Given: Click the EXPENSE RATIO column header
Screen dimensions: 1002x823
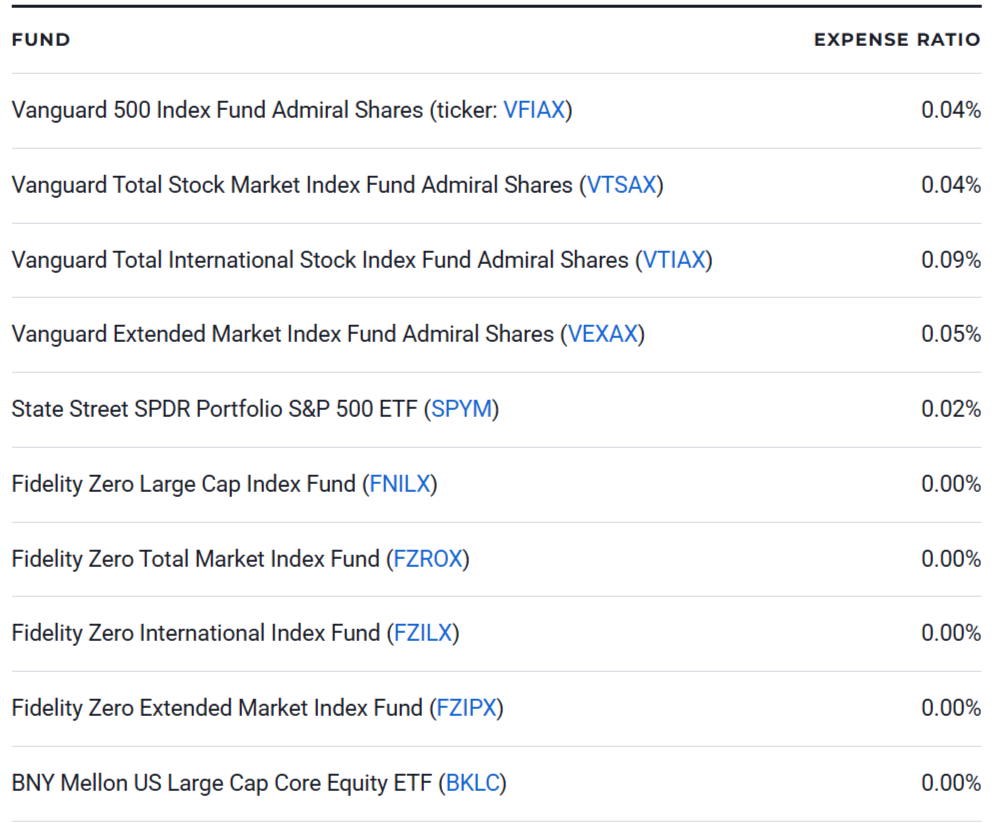Looking at the screenshot, I should point(897,40).
